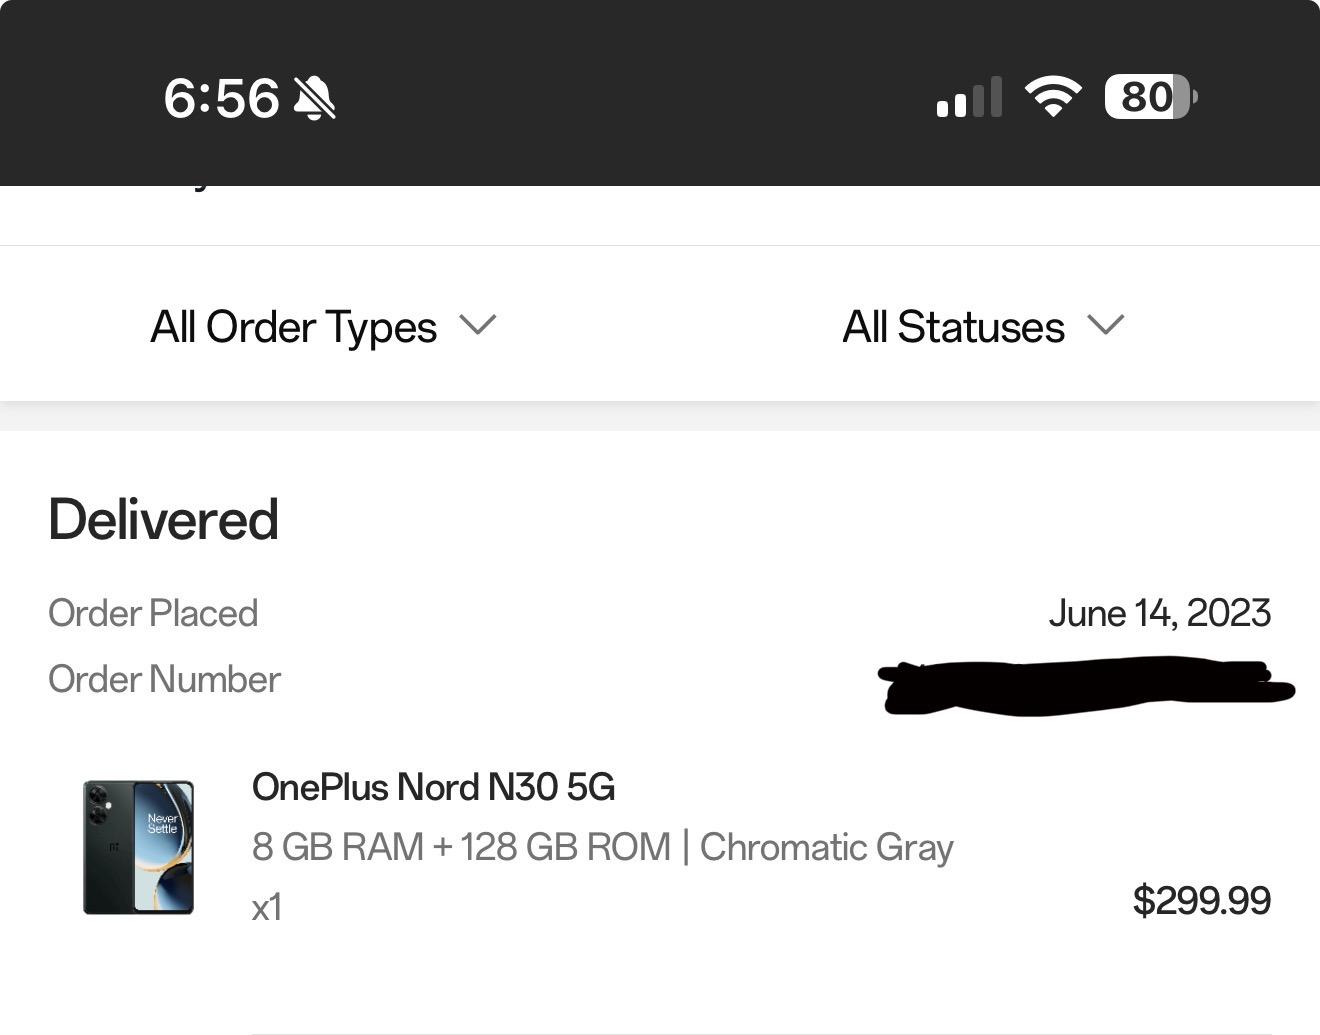This screenshot has width=1320, height=1035.
Task: Tap the 8 GB RAM + 128 GB ROM text
Action: [x=461, y=847]
